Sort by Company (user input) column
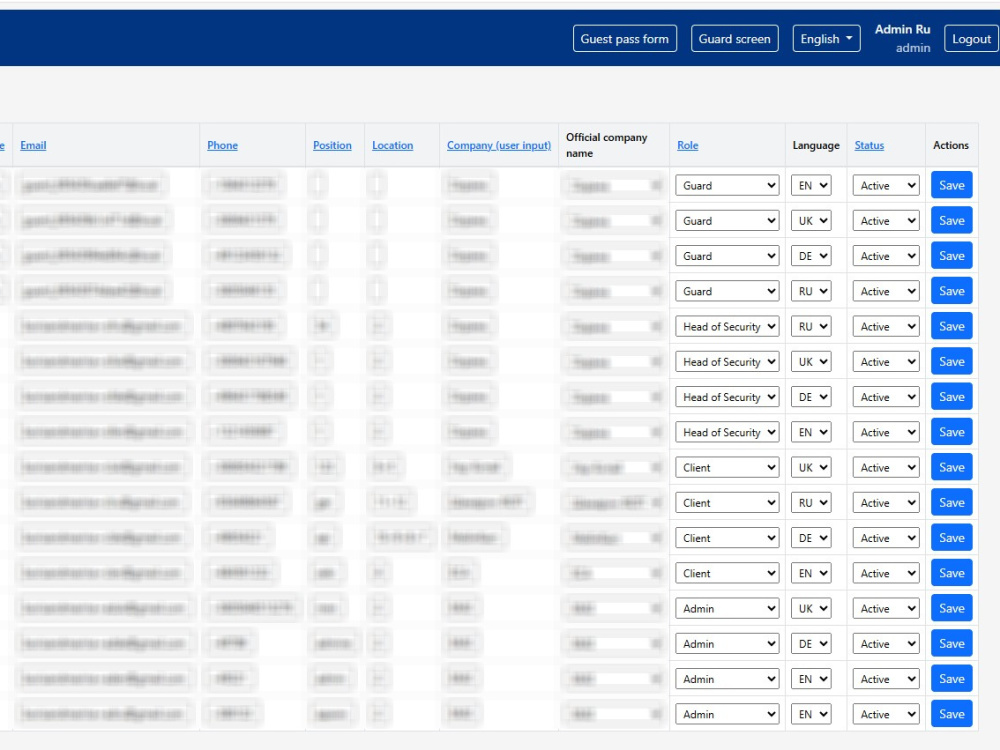The width and height of the screenshot is (1000, 750). [x=499, y=145]
